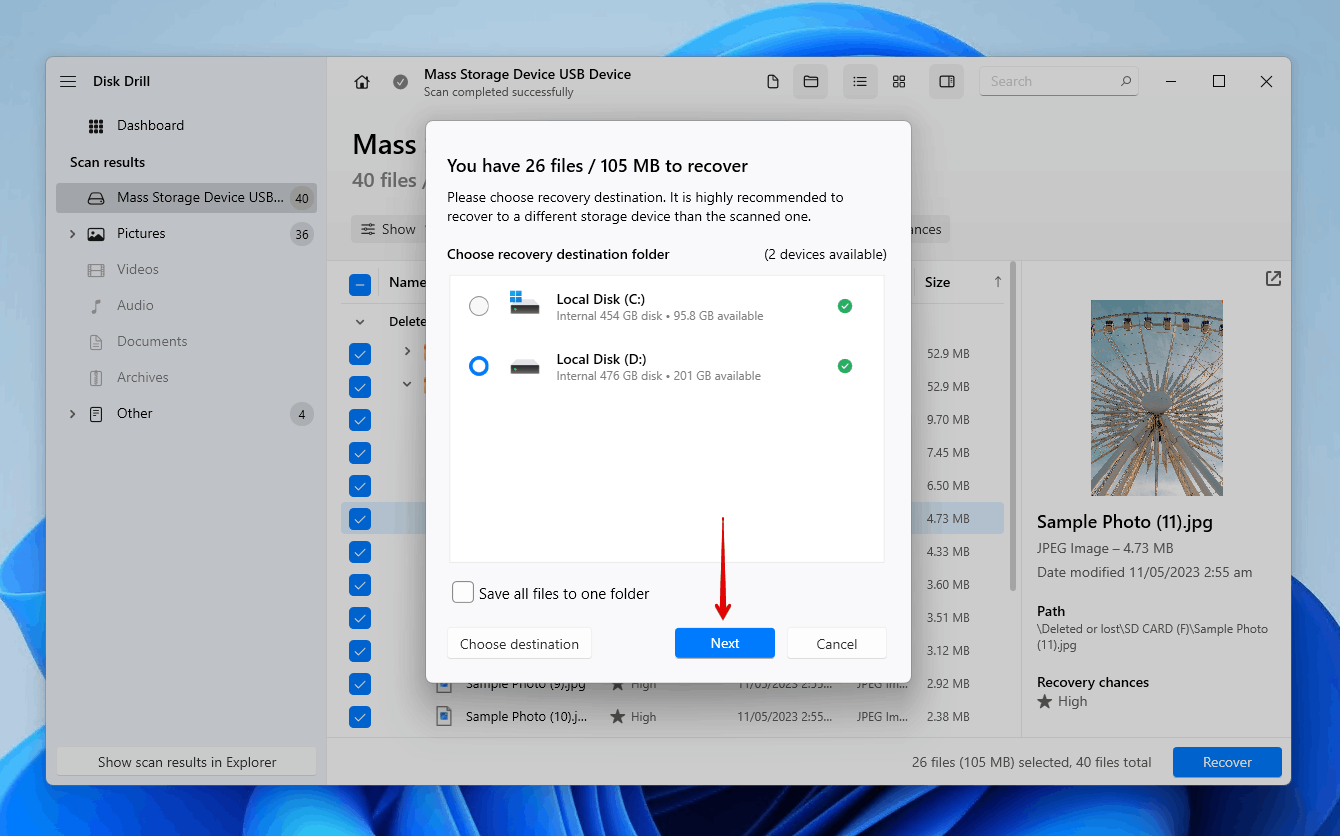
Task: Click the Local Disk (D:) drive icon
Action: coord(524,366)
